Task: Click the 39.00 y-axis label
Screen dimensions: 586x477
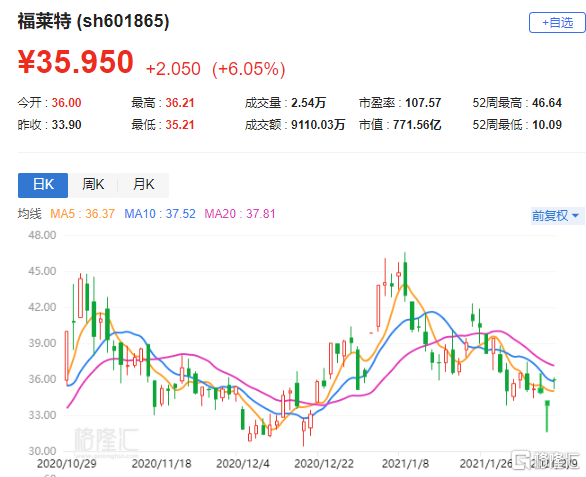Action: pos(42,343)
